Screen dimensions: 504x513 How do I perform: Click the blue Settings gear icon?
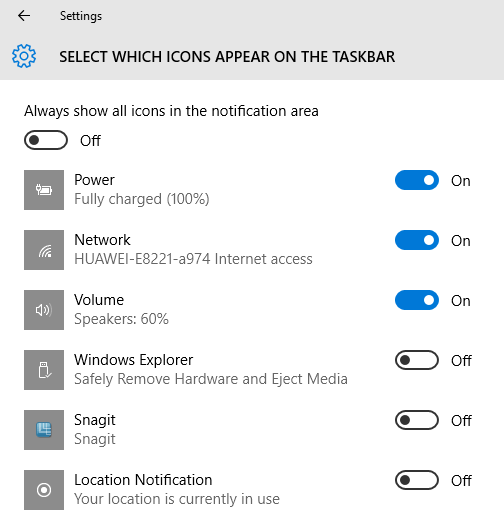24,56
